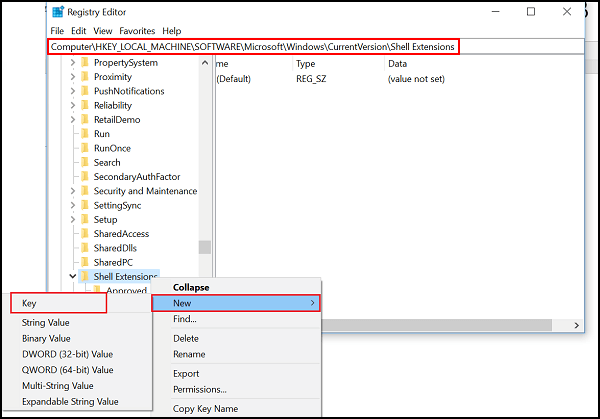Select the SharedDlls folder icon
The image size is (600, 419).
[85, 248]
